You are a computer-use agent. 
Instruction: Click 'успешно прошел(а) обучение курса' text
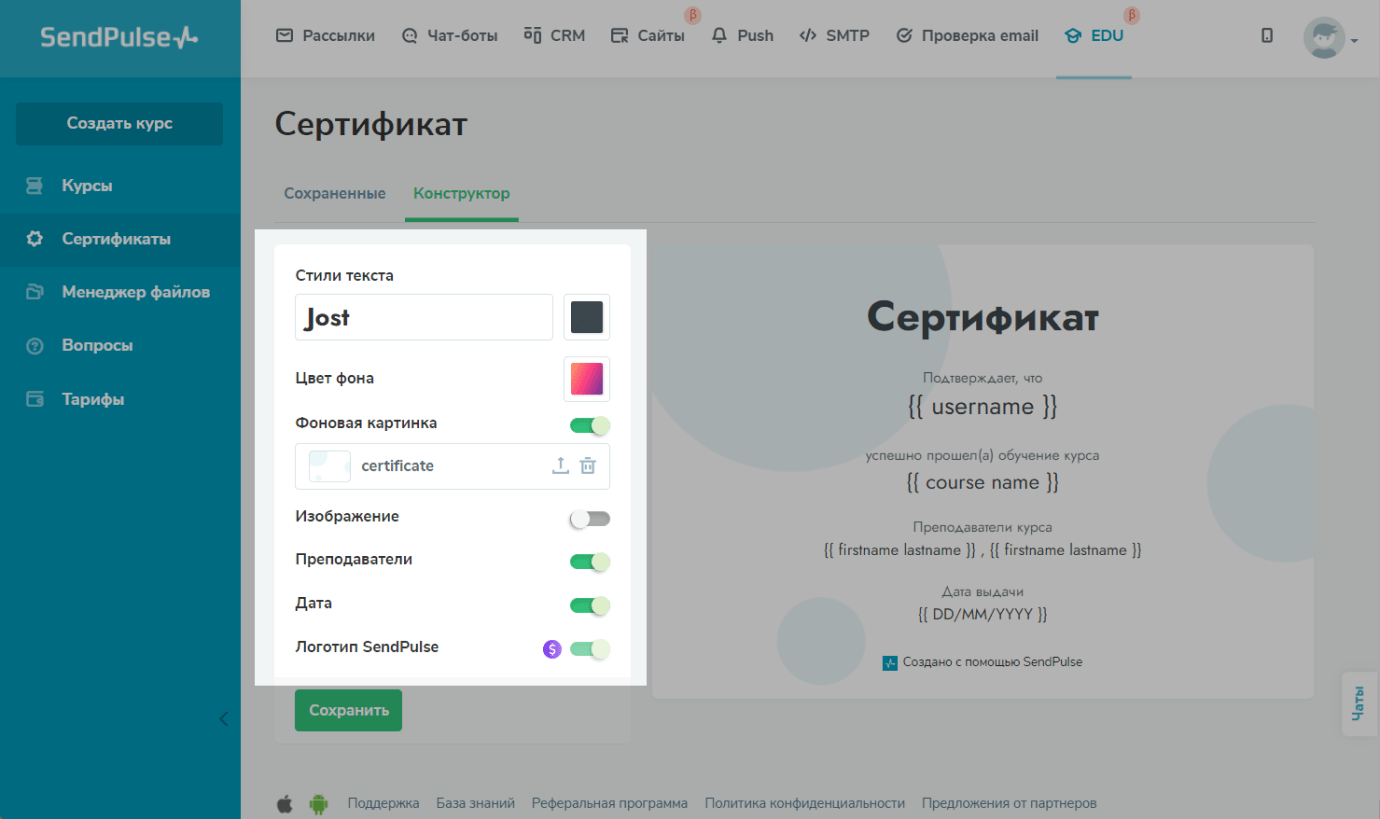(x=983, y=455)
